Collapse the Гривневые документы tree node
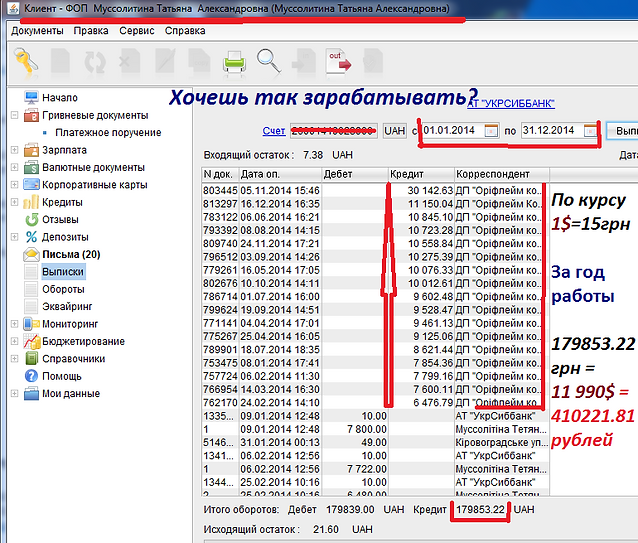638x543 pixels. pyautogui.click(x=14, y=116)
